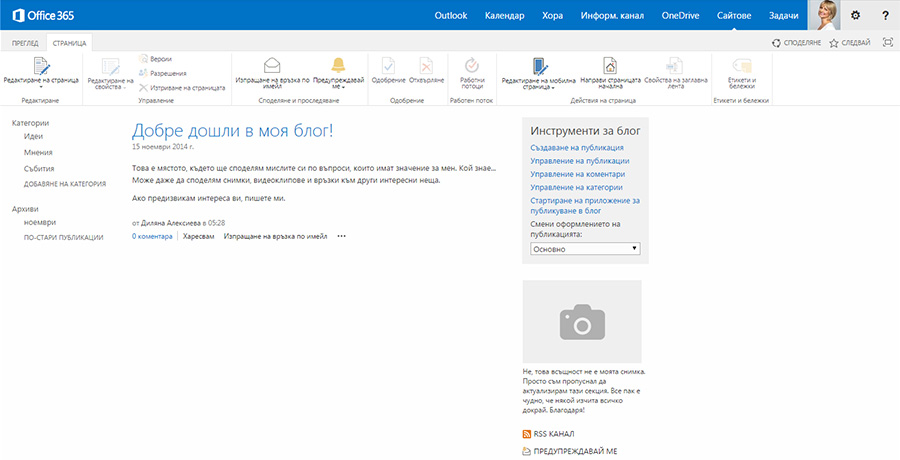Open Outlook from the top bar
This screenshot has width=900, height=460.
451,16
